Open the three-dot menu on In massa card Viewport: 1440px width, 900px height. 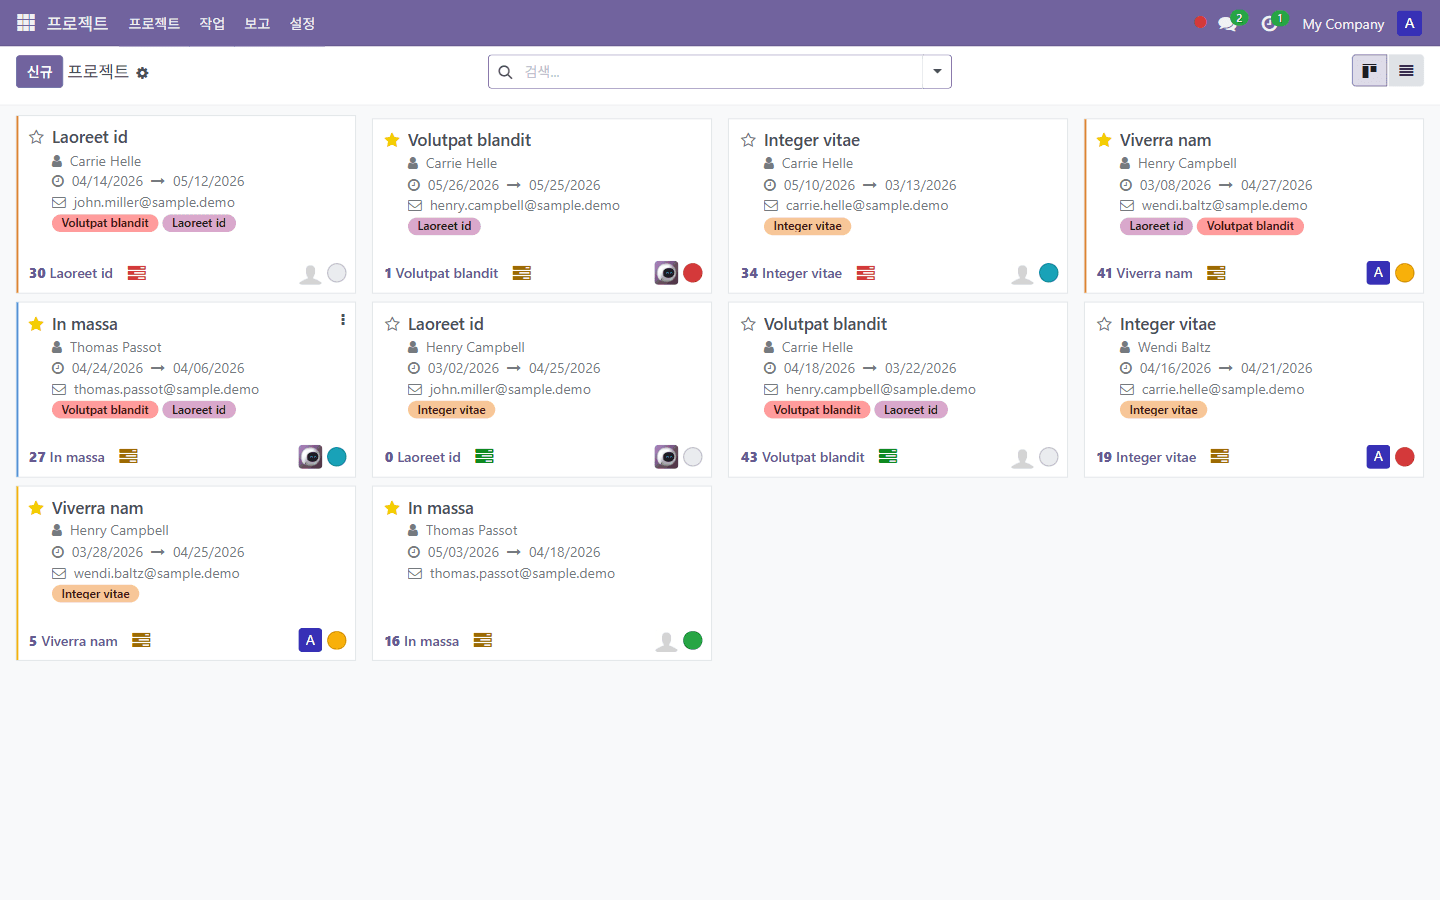click(x=343, y=320)
